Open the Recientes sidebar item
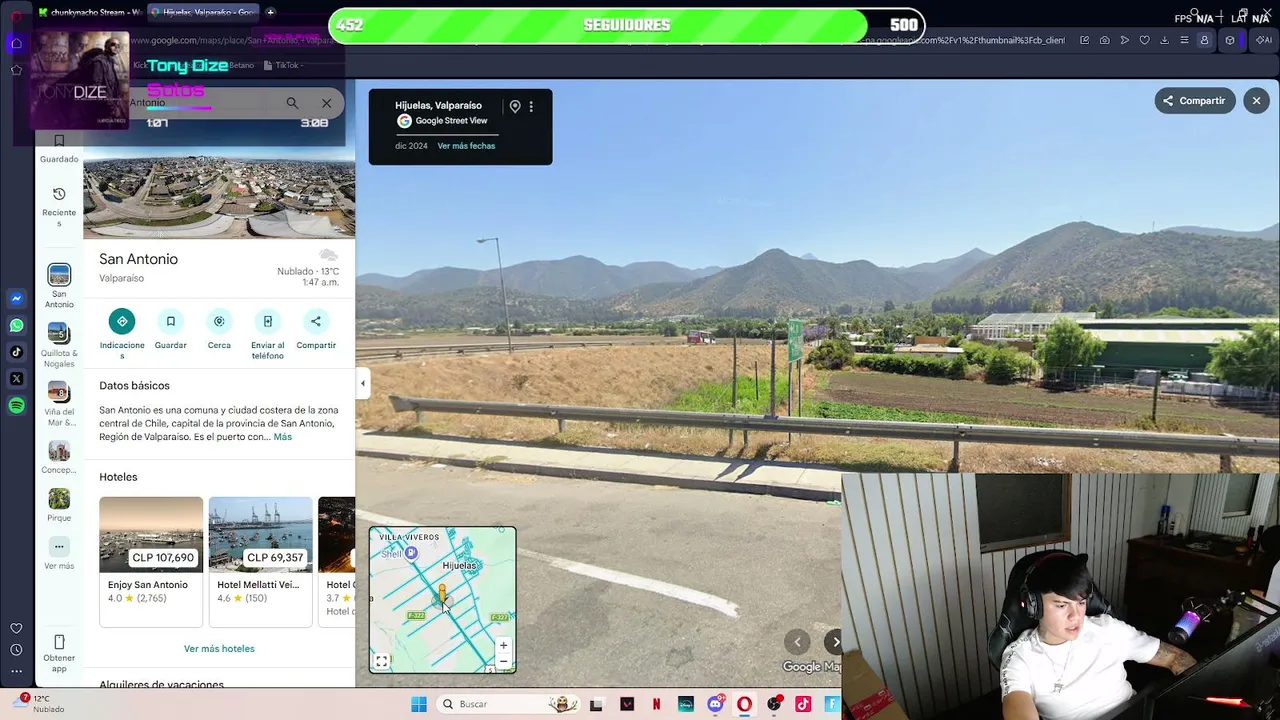 (x=59, y=206)
